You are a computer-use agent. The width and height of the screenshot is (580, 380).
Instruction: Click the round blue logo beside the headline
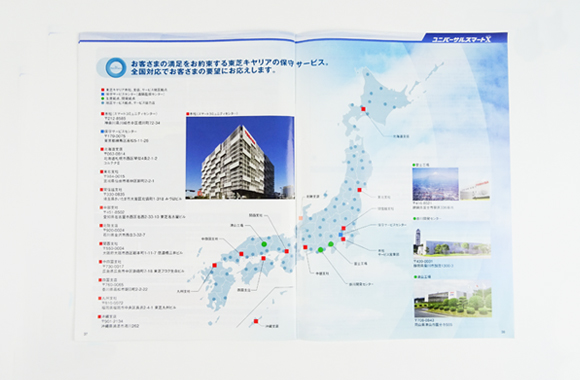(x=116, y=67)
